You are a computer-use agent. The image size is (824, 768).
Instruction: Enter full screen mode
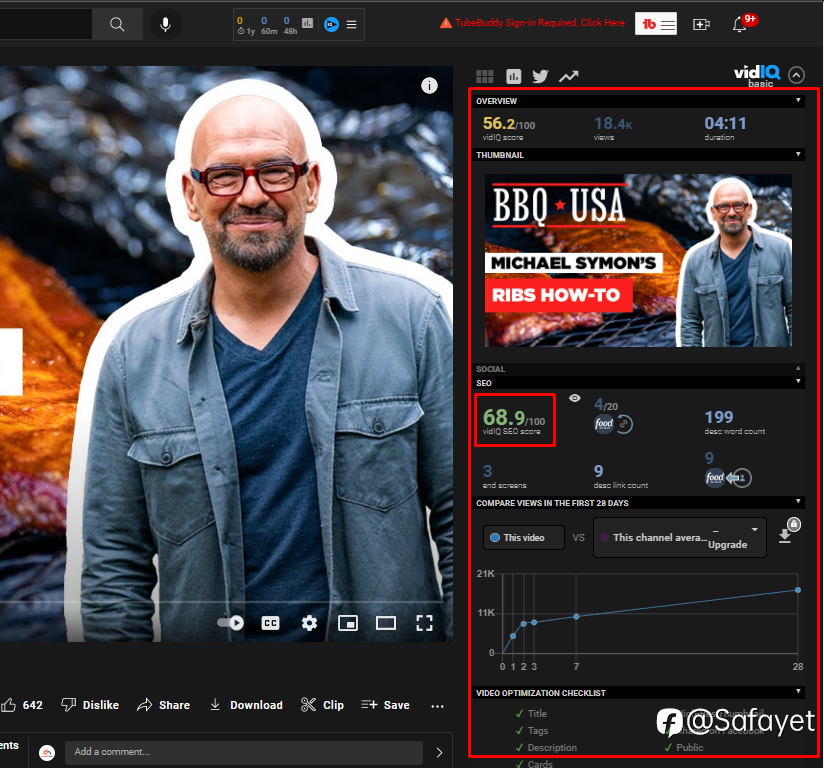[x=424, y=623]
